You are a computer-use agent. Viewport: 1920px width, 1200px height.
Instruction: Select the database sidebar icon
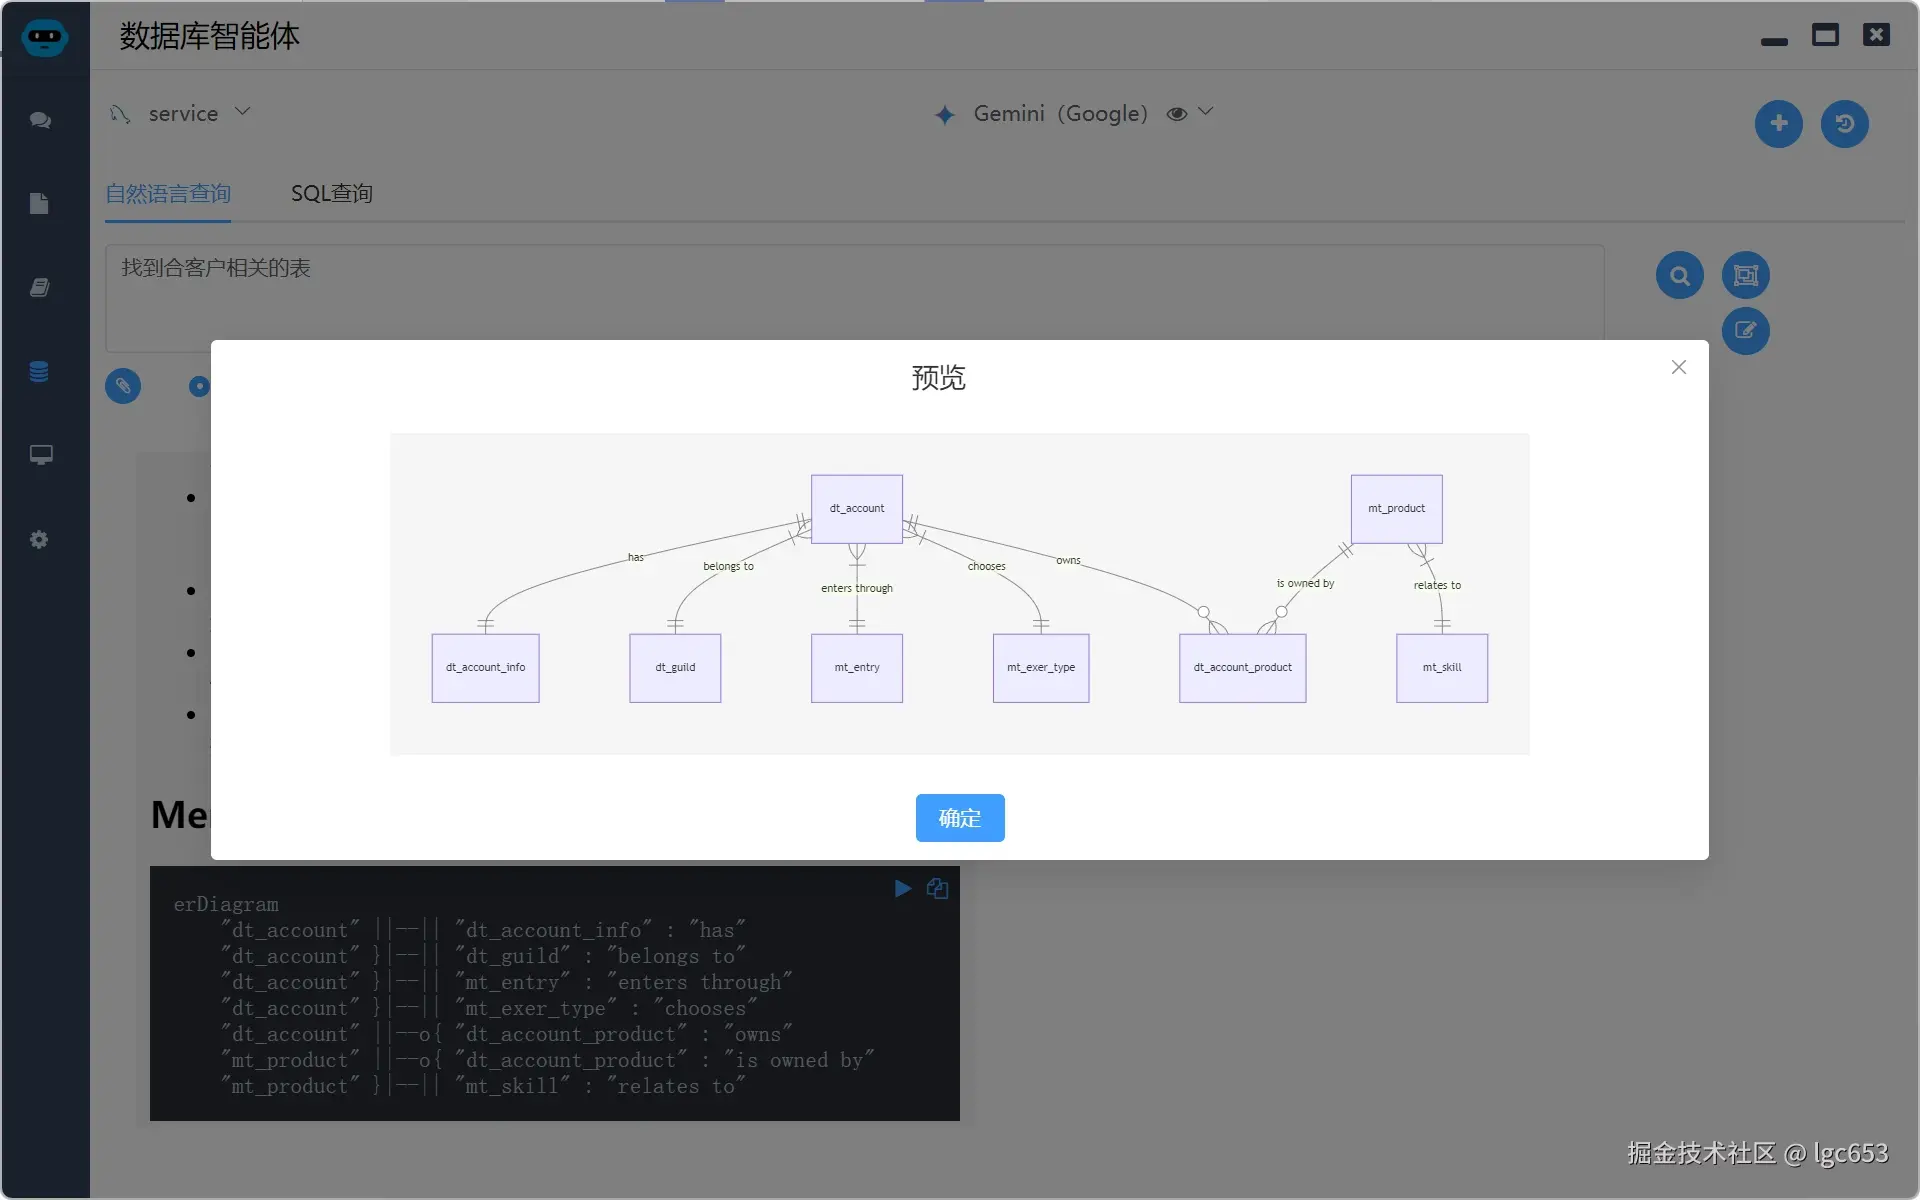(x=40, y=372)
